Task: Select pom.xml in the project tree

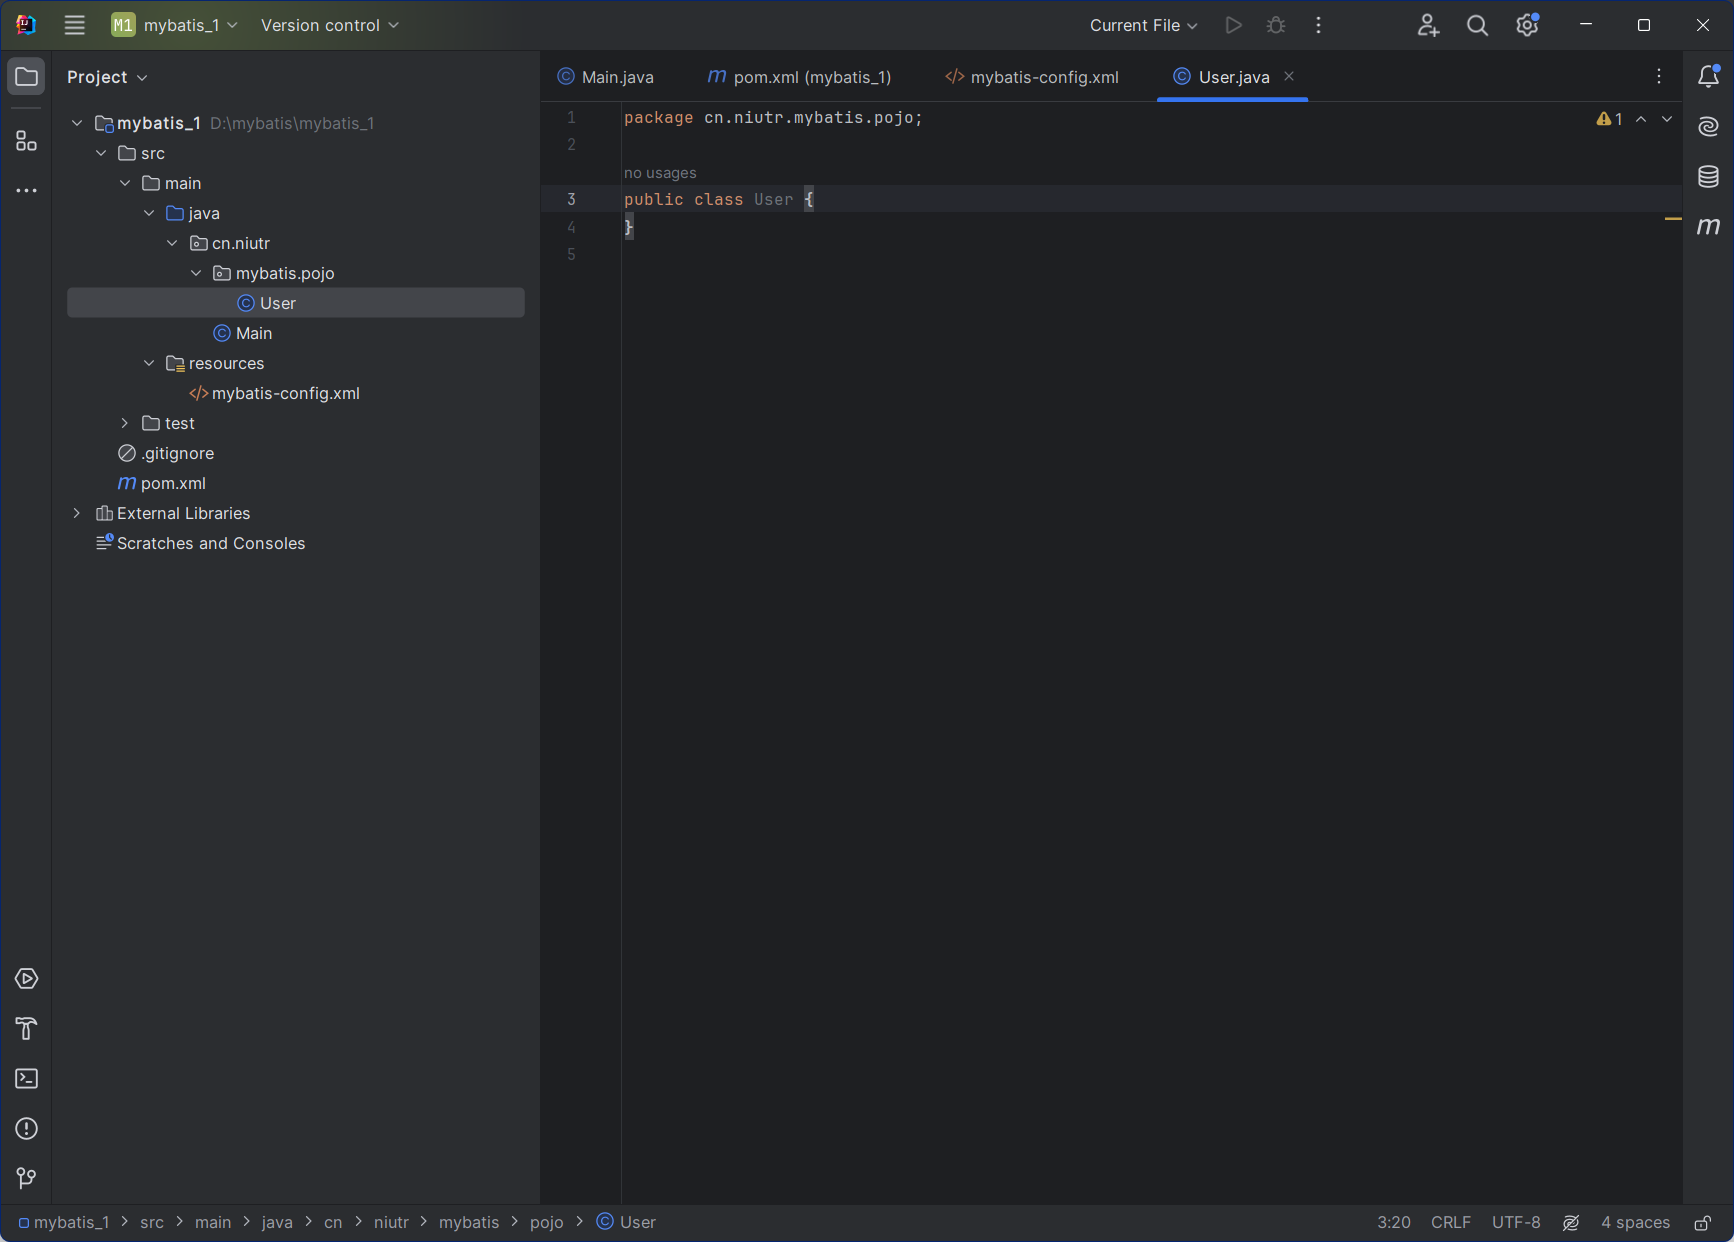Action: 173,483
